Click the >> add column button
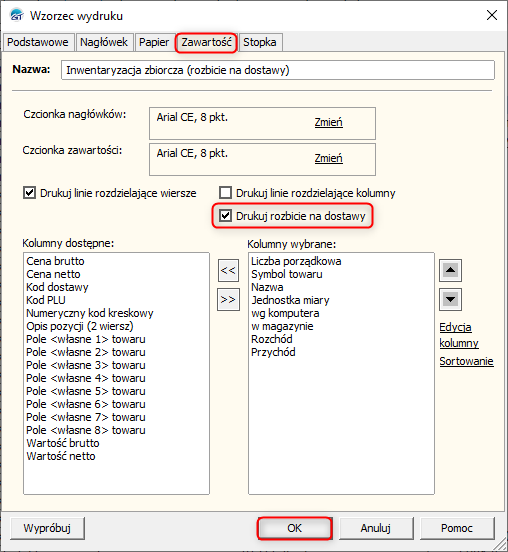508x552 pixels. (x=228, y=300)
